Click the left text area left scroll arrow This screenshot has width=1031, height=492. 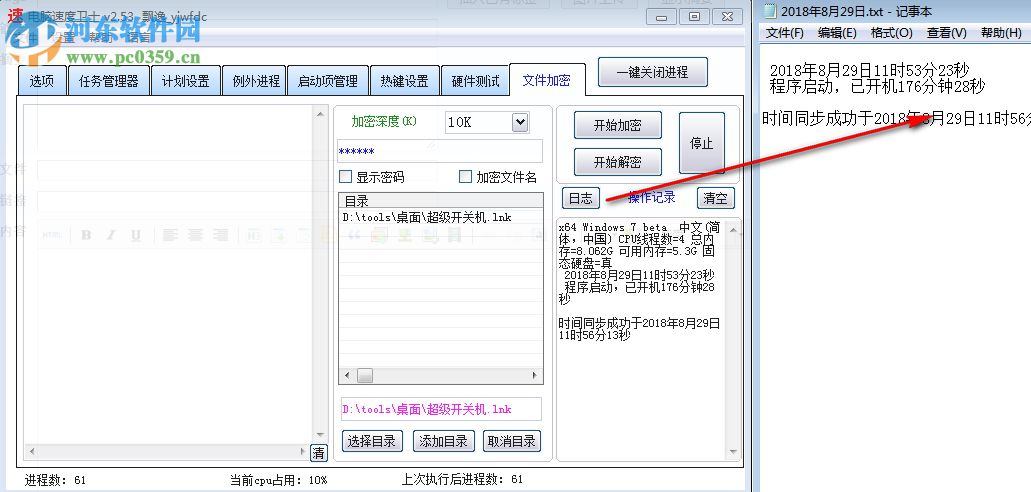pyautogui.click(x=32, y=452)
